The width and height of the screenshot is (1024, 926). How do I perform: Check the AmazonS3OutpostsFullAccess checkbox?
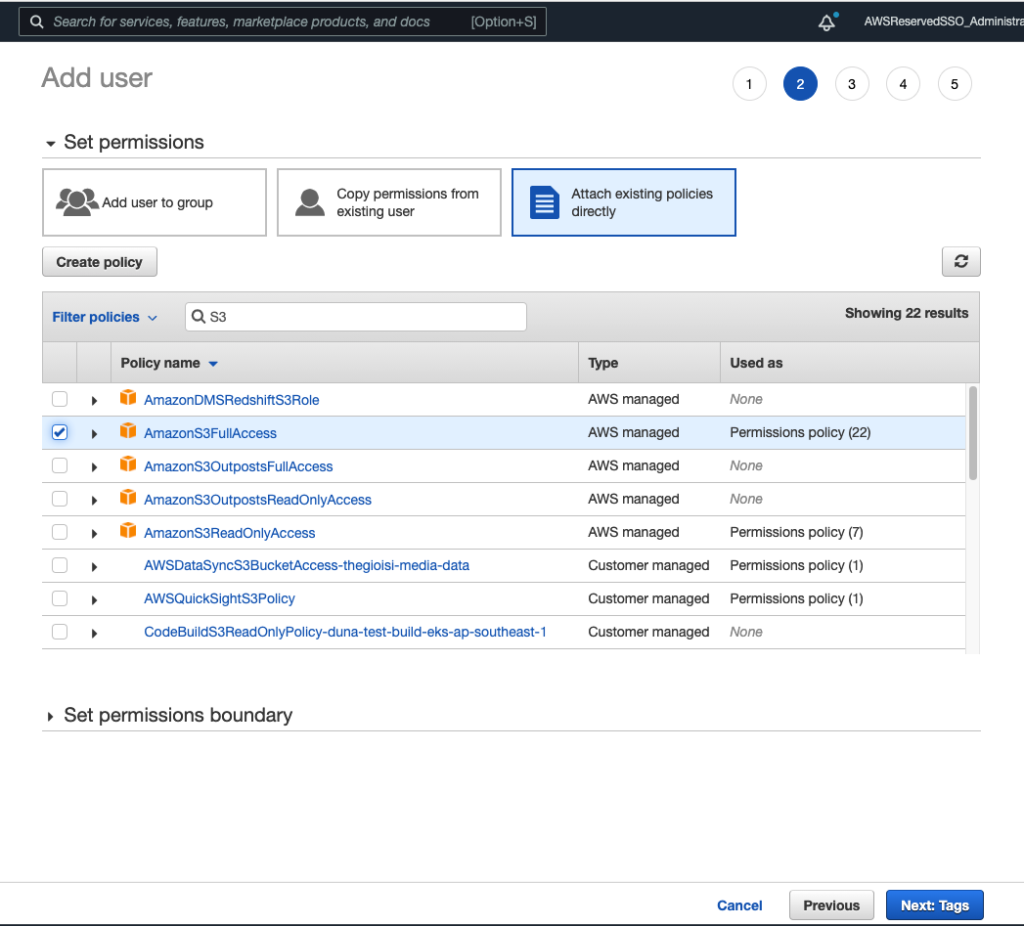point(59,466)
